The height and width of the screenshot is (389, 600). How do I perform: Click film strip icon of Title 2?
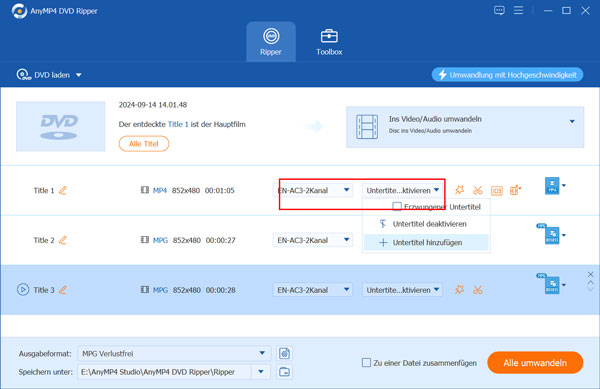tap(145, 240)
